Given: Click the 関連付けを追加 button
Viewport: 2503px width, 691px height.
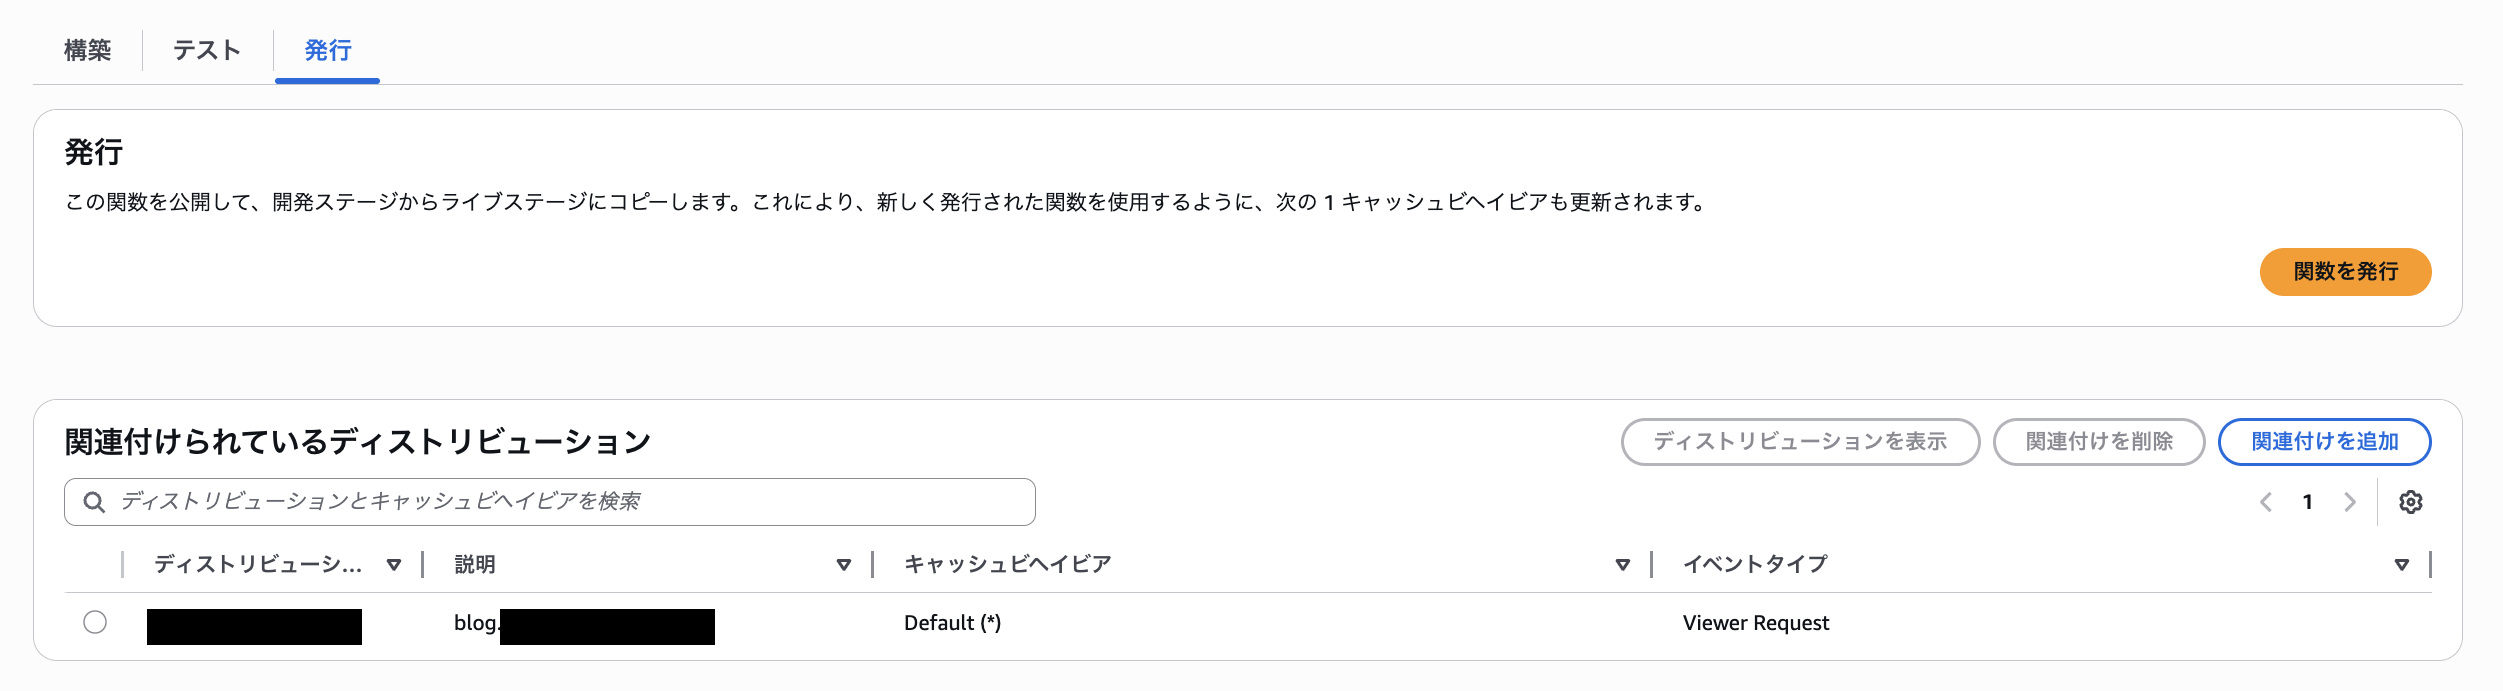Looking at the screenshot, I should pos(2324,442).
